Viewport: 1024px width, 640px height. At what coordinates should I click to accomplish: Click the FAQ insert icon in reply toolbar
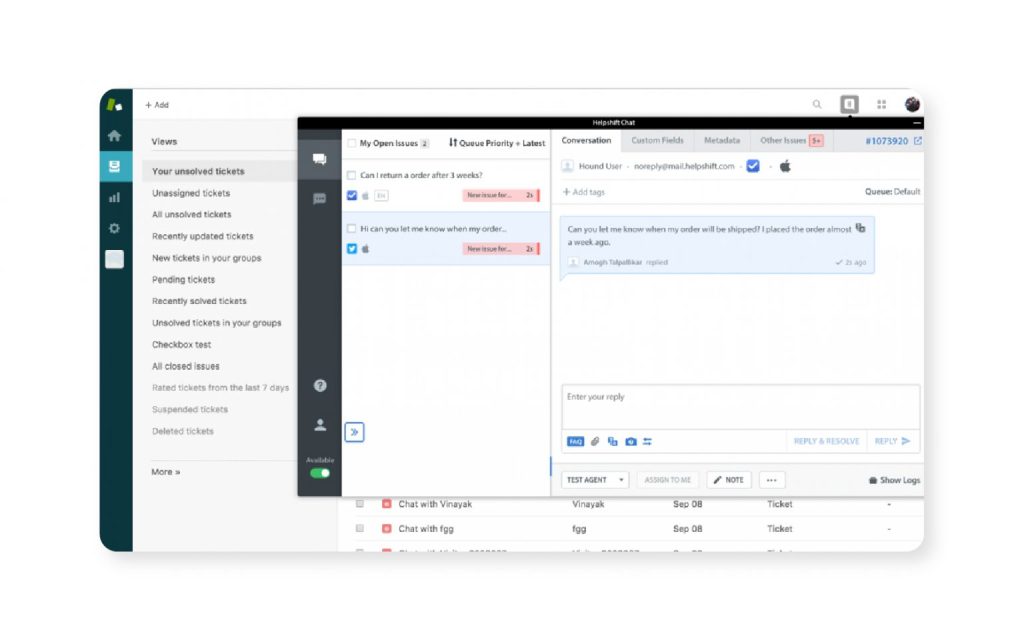pyautogui.click(x=575, y=441)
